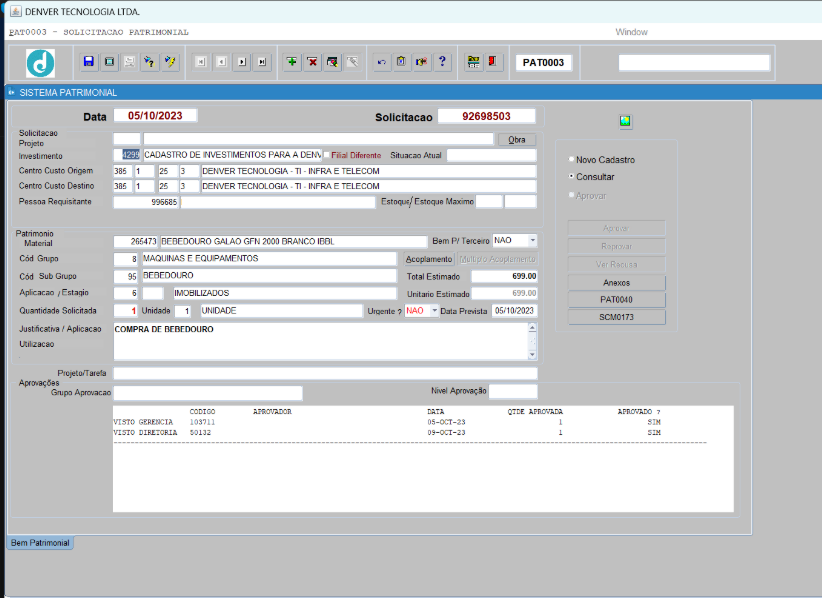
Task: Click the Justificativa text box scrollbar down arrow
Action: point(532,355)
